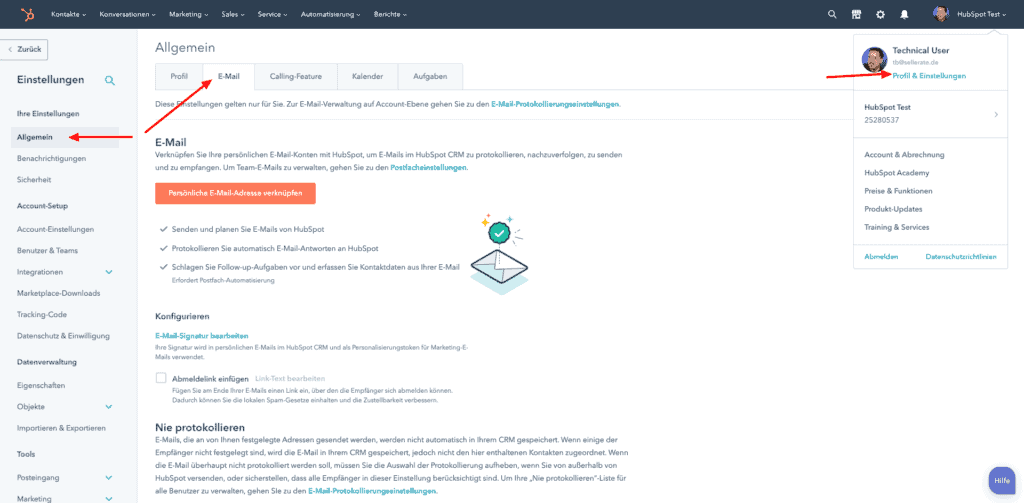
Task: Select HubSpot Academy menu entry
Action: click(x=897, y=173)
